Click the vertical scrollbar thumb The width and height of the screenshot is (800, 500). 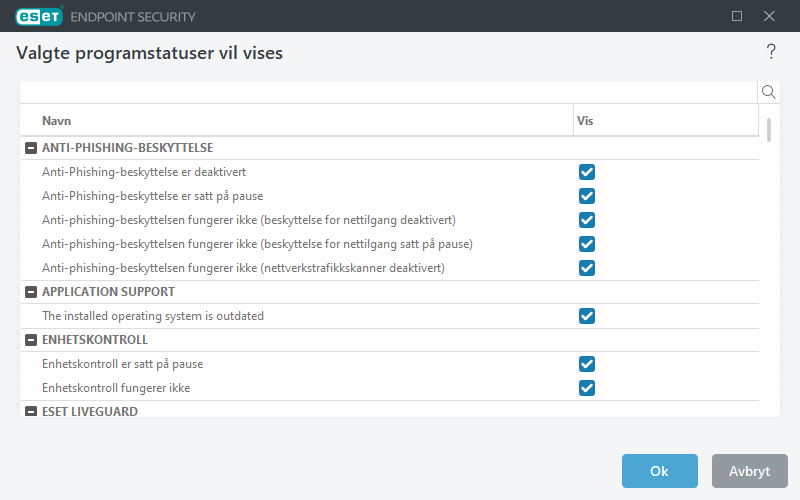(769, 130)
